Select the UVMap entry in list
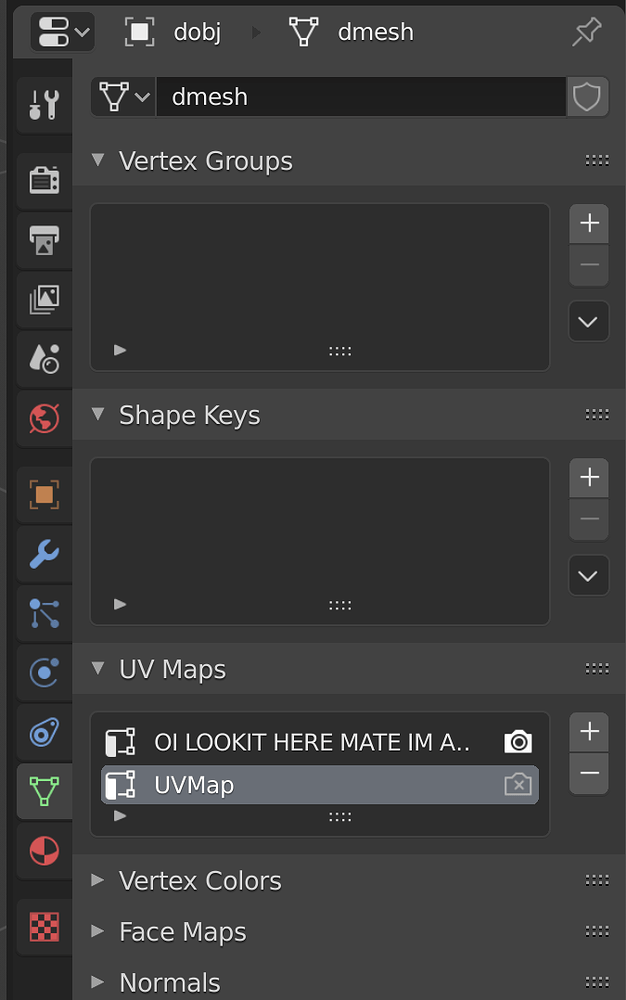 click(x=320, y=785)
